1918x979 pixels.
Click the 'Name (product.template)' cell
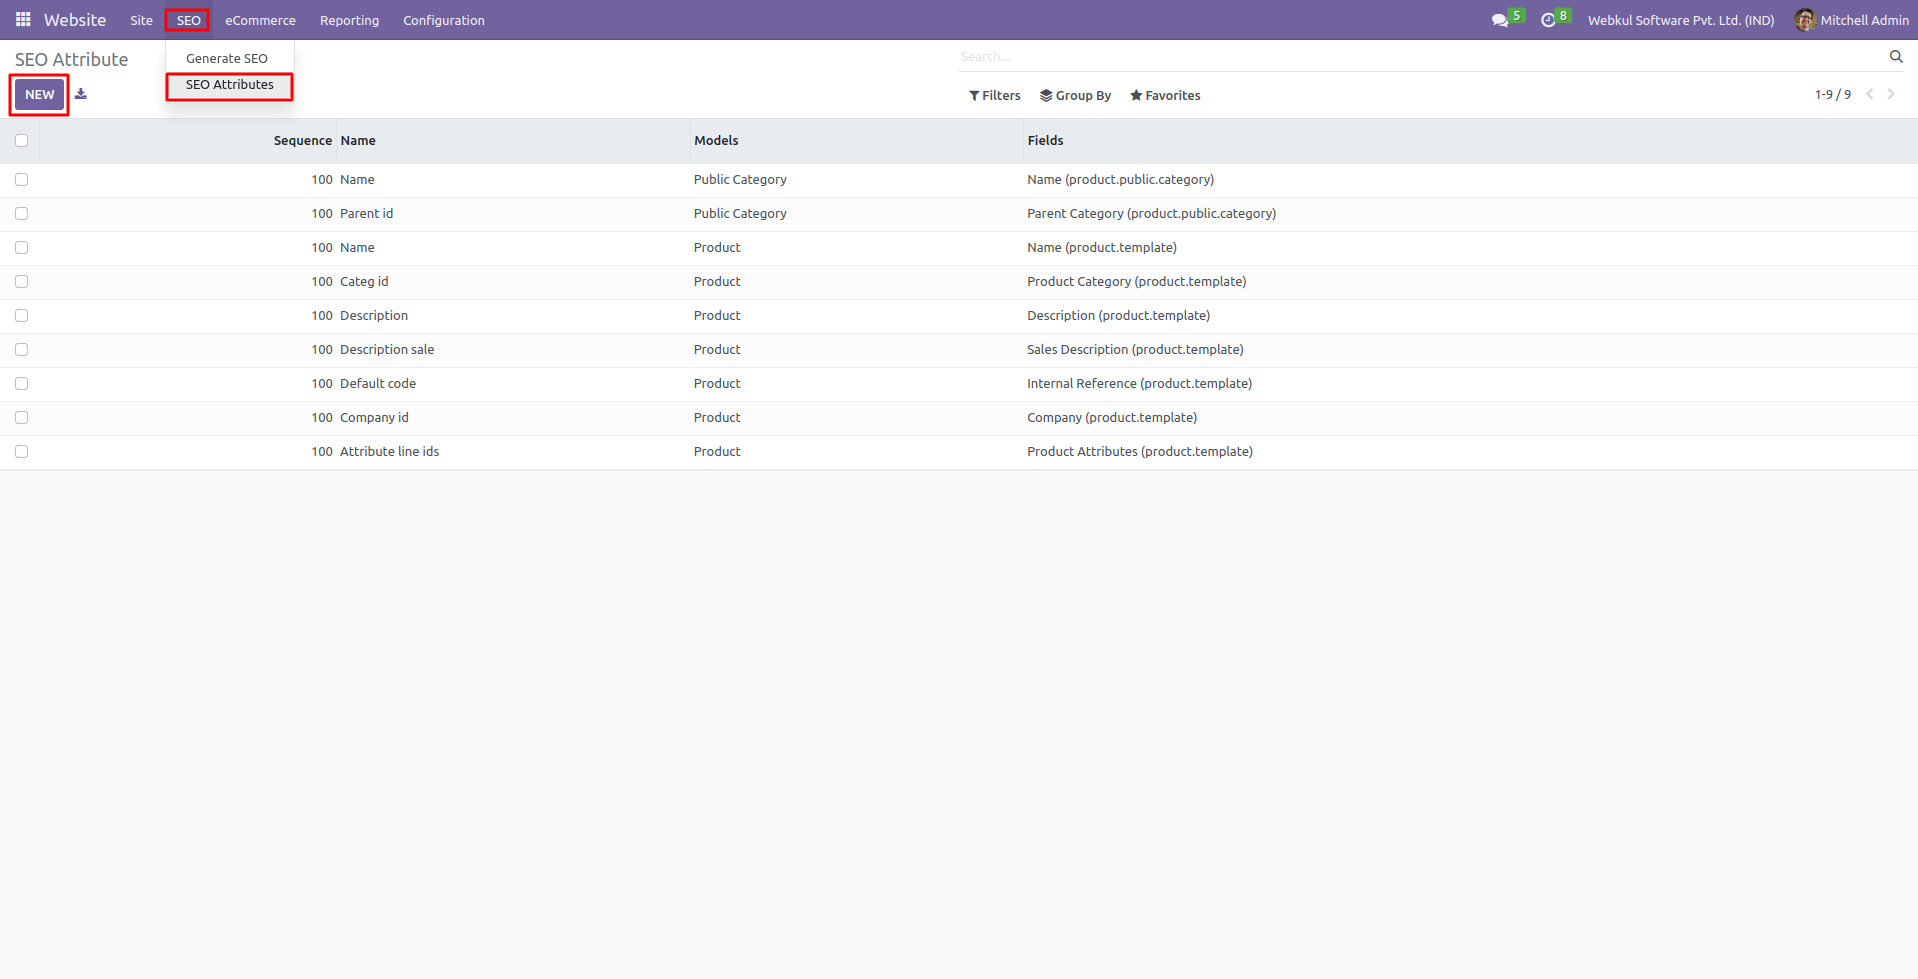(1102, 248)
